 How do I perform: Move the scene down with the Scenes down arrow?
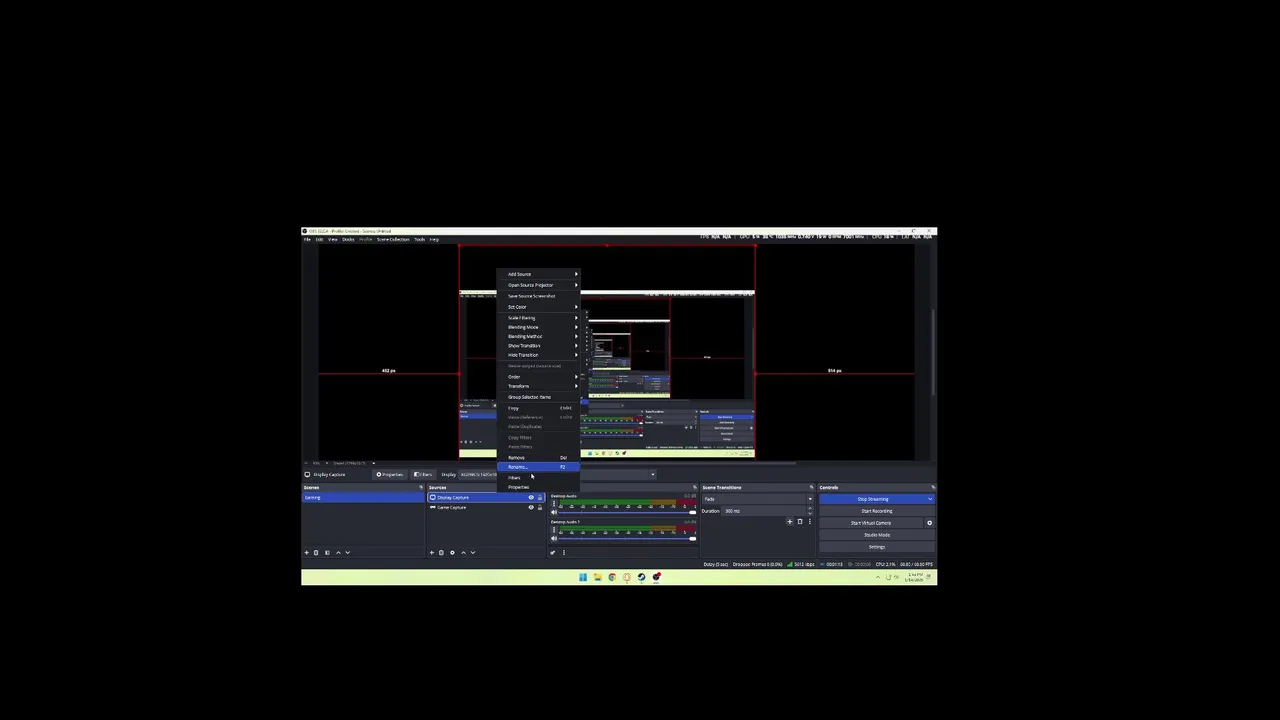point(348,552)
